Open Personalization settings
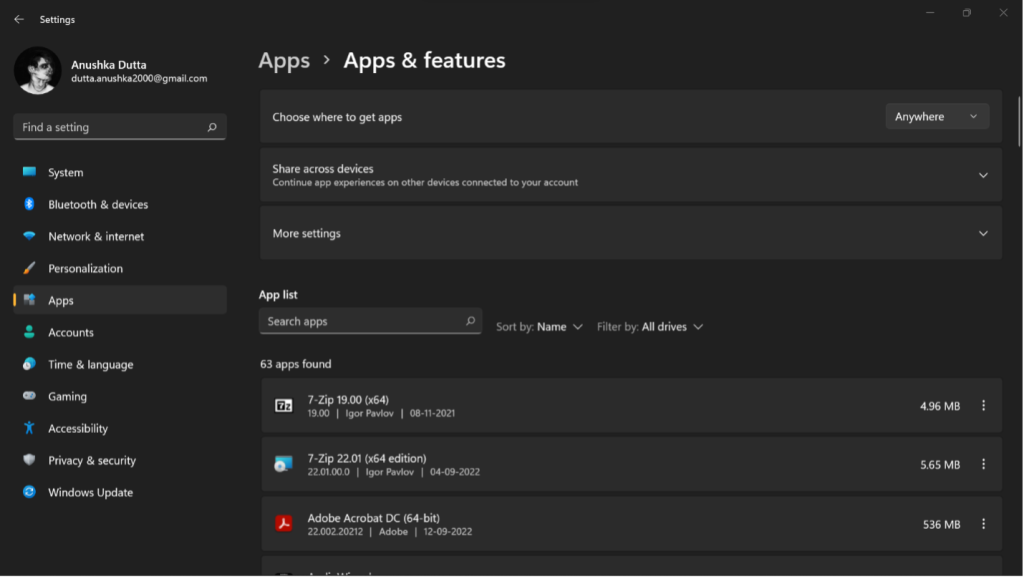1024x579 pixels. pos(85,269)
